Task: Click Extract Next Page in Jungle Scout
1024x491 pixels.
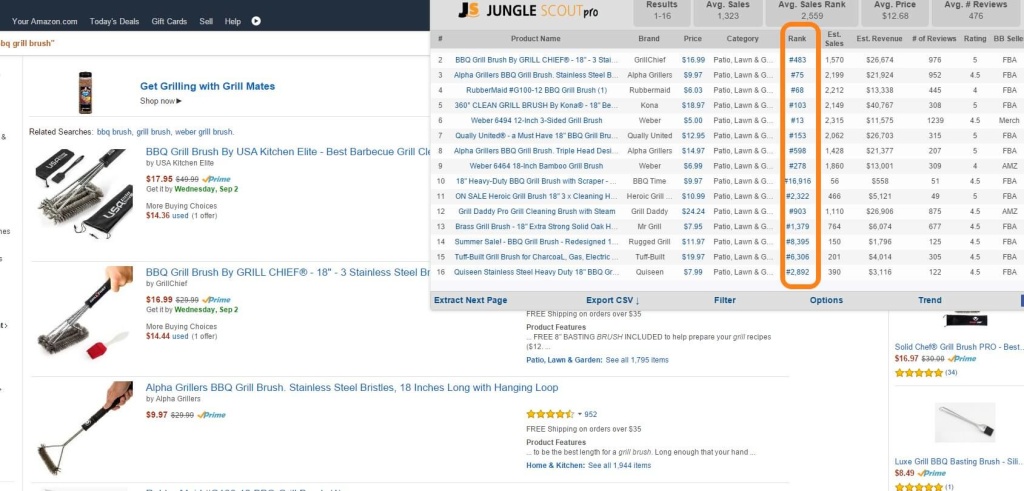Action: (x=470, y=300)
